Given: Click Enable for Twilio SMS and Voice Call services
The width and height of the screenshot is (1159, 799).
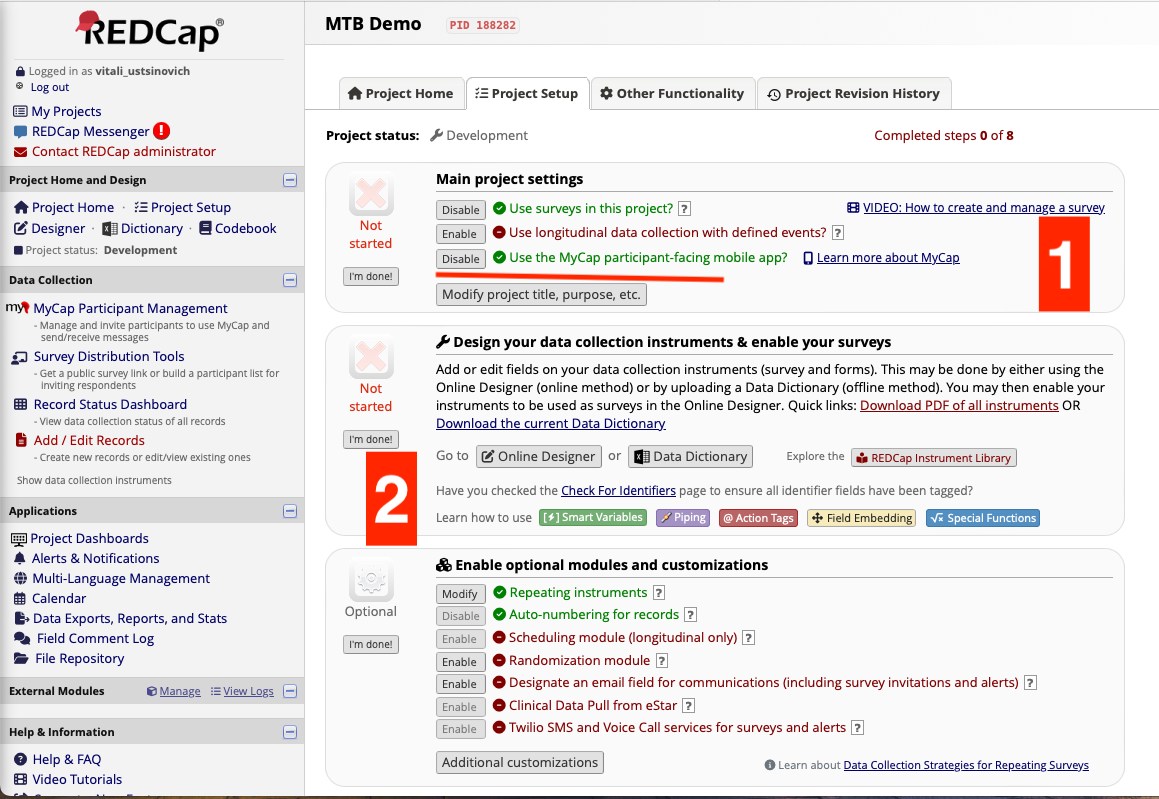Looking at the screenshot, I should (x=460, y=729).
